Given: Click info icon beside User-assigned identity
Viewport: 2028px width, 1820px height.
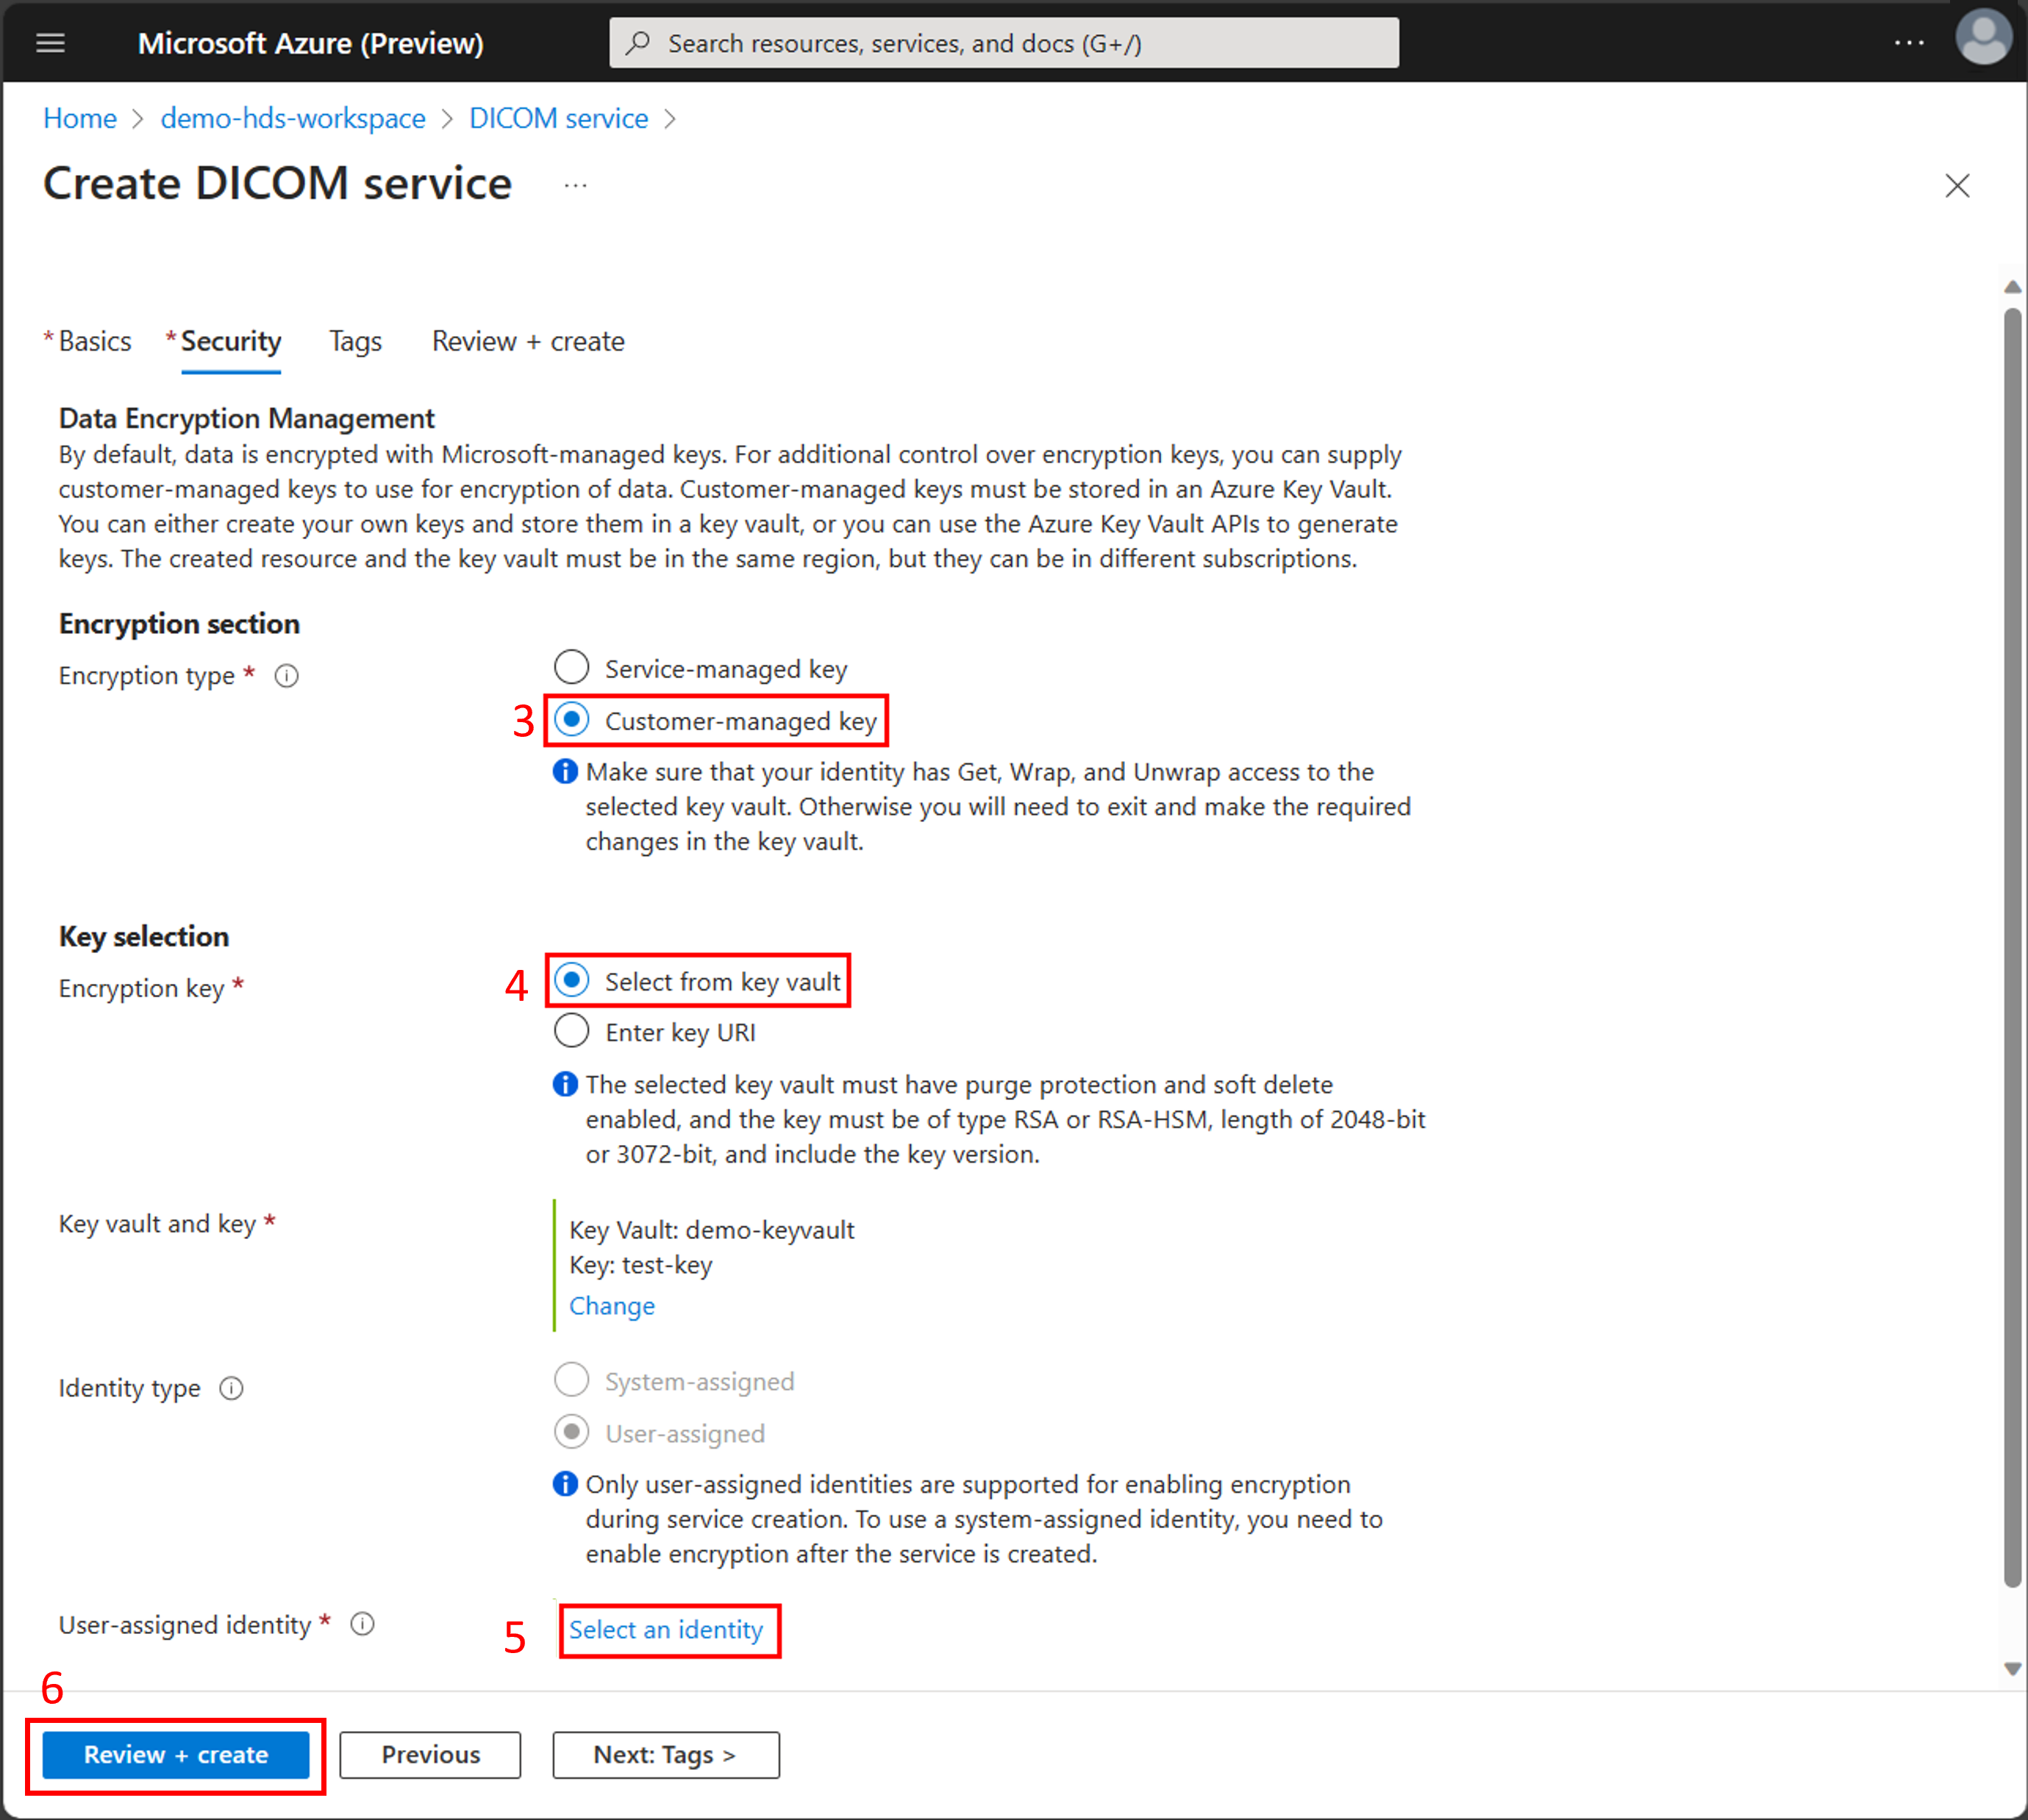Looking at the screenshot, I should pyautogui.click(x=362, y=1625).
